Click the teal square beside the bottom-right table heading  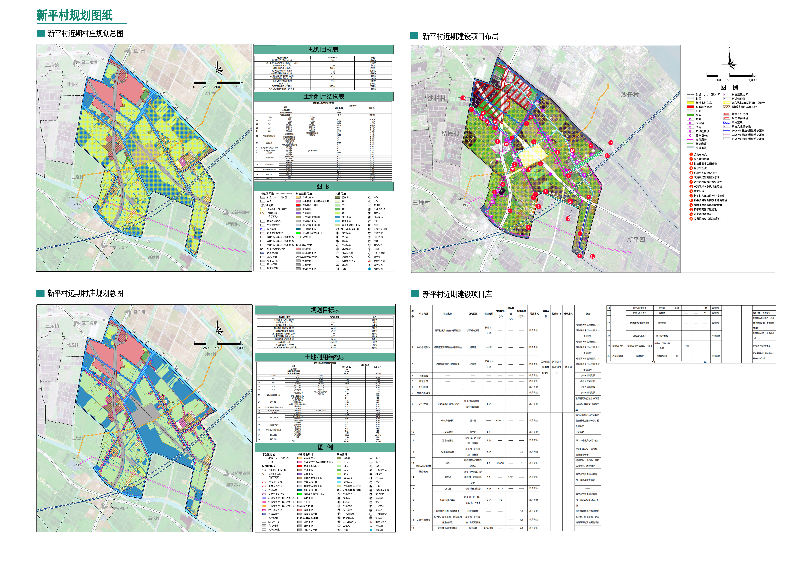pos(413,294)
